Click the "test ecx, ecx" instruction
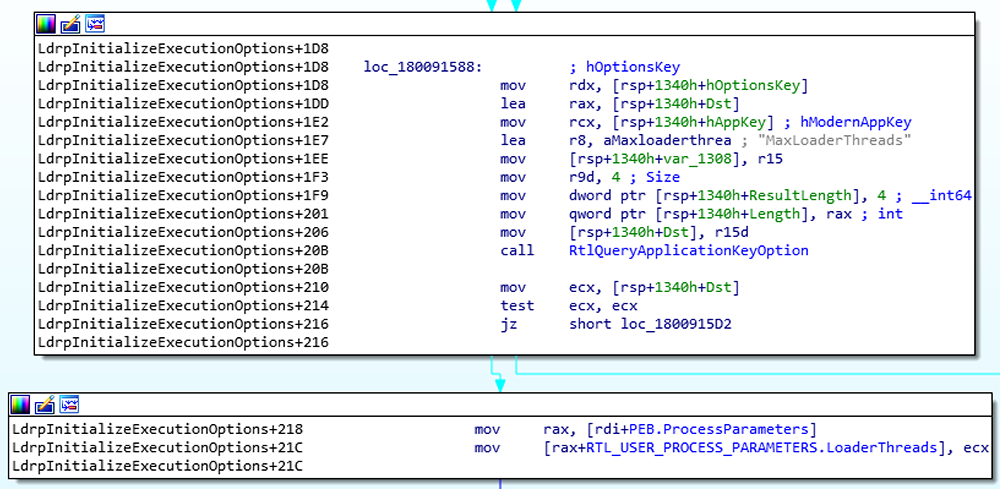Image resolution: width=1000 pixels, height=489 pixels. pyautogui.click(x=569, y=306)
